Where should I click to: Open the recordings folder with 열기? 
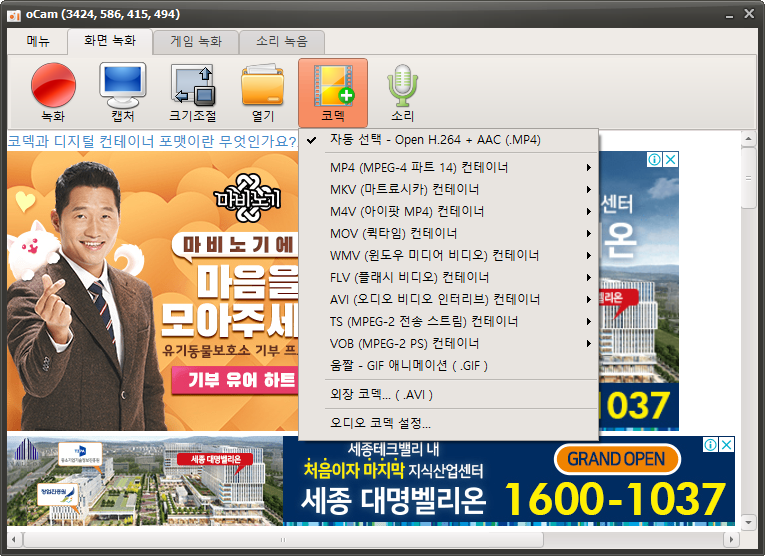[263, 91]
